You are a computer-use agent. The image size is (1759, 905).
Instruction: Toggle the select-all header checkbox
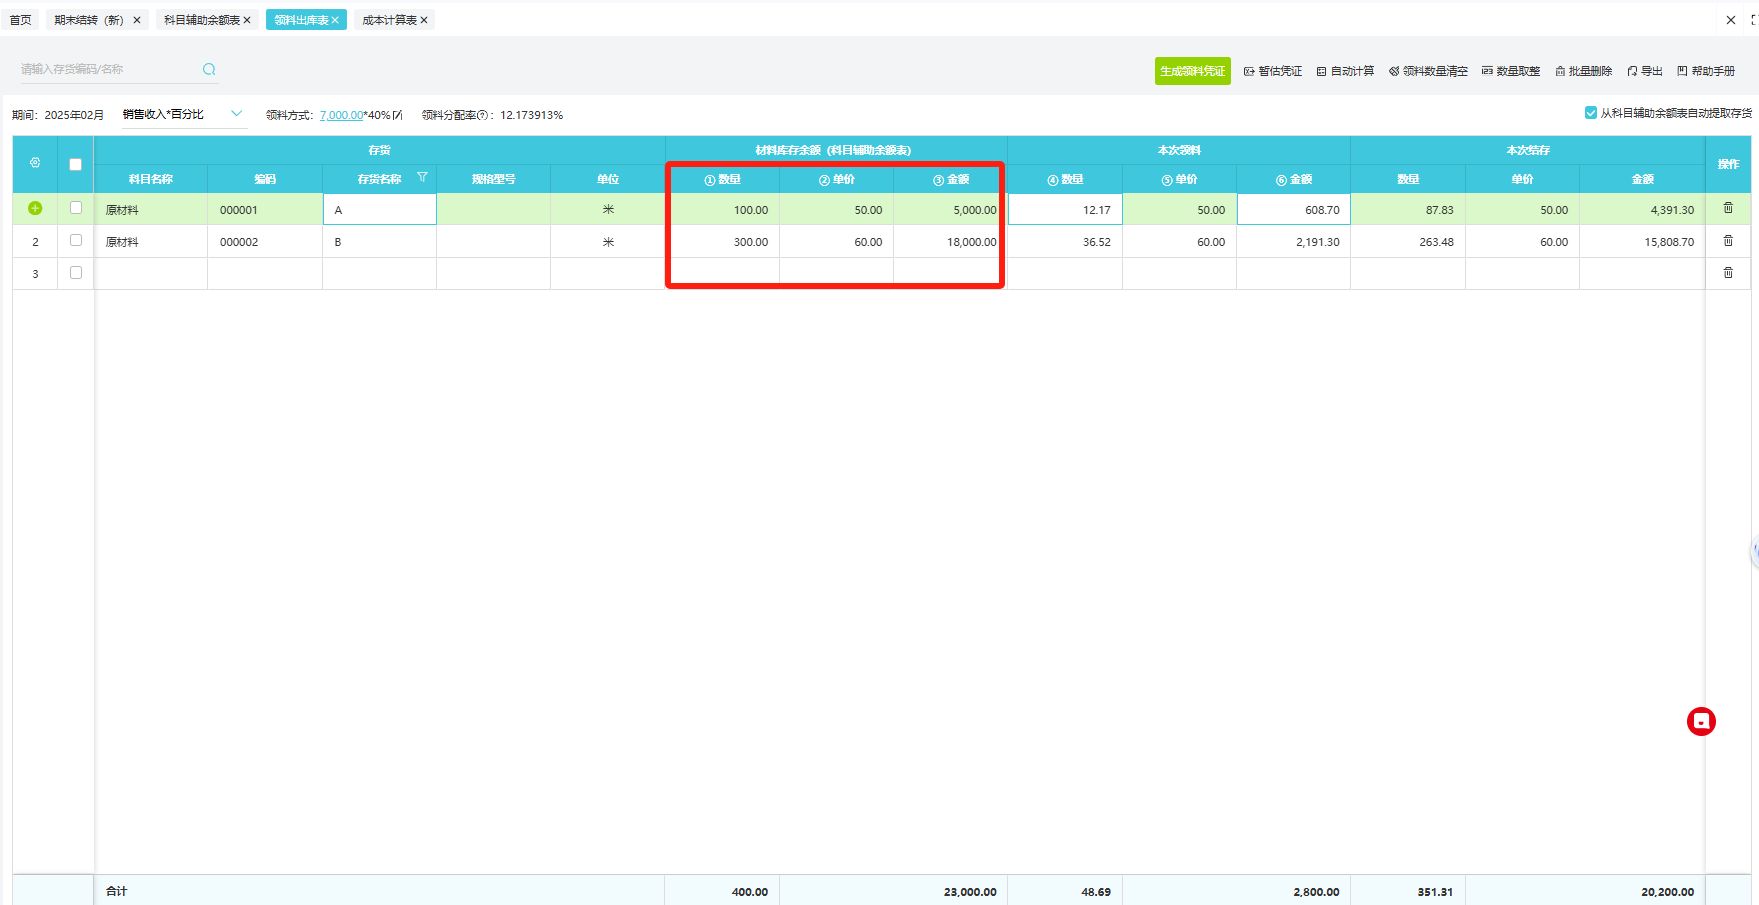point(75,164)
